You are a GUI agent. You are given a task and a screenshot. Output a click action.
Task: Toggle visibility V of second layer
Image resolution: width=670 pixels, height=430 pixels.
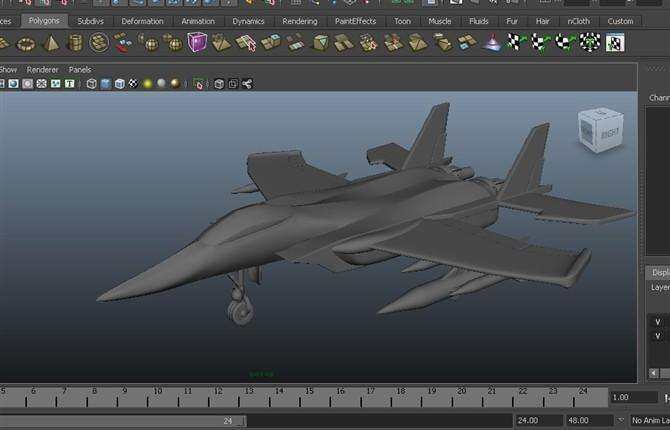[657, 336]
